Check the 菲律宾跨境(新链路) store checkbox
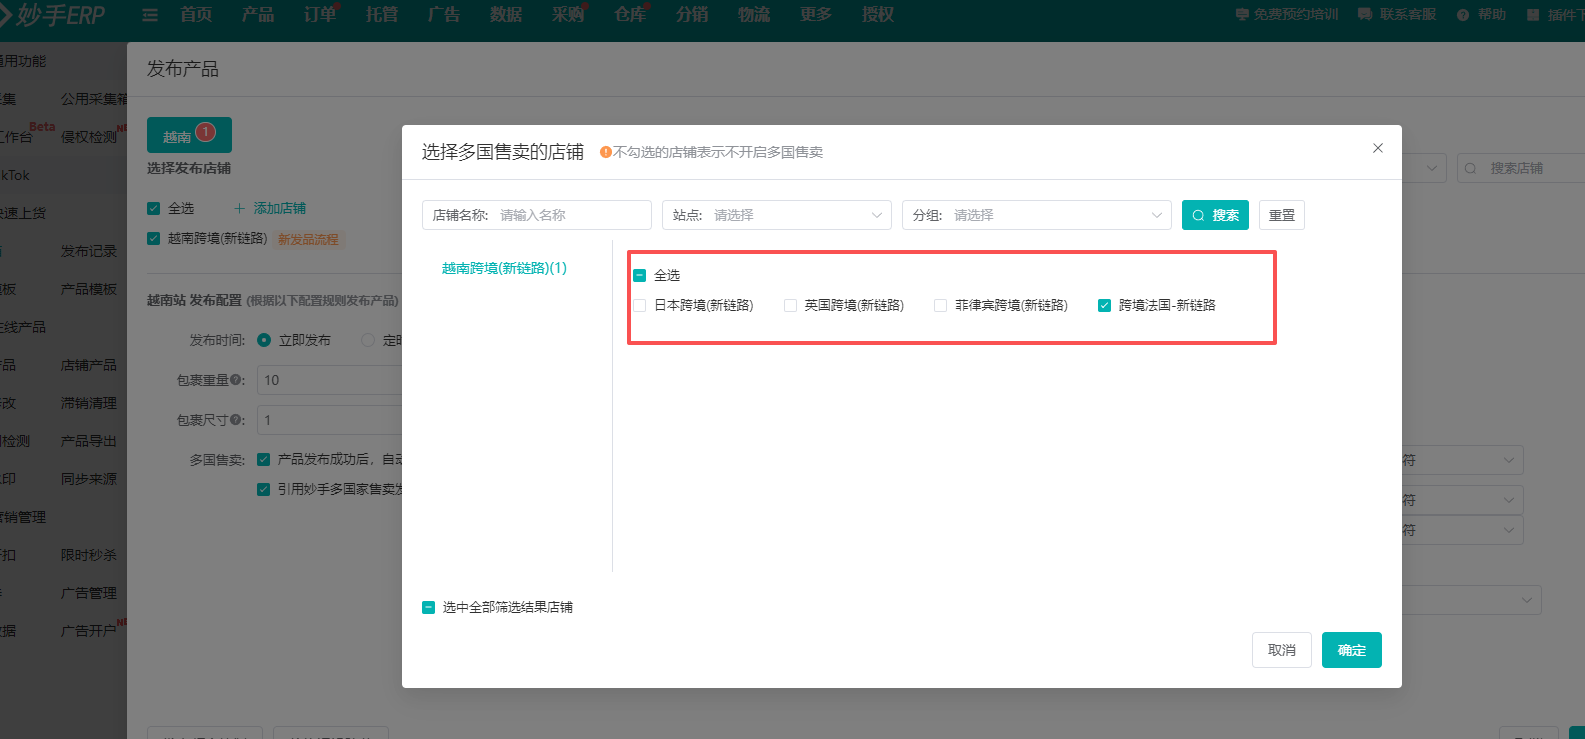1585x739 pixels. tap(940, 305)
